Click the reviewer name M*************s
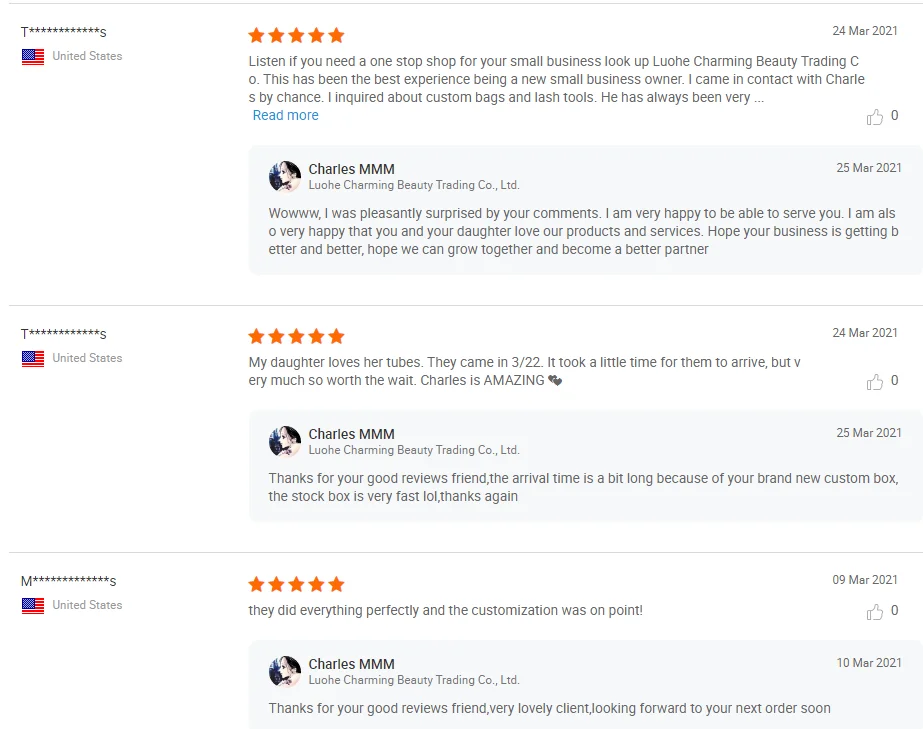Screen dimensions: 923x729 (x=69, y=581)
